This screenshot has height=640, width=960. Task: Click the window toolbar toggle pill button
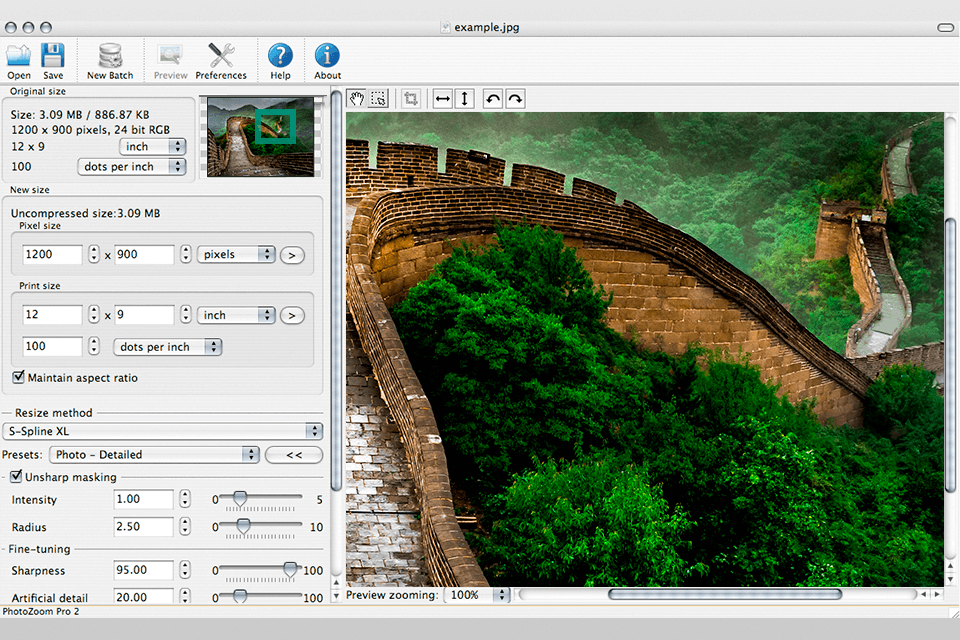[x=945, y=28]
